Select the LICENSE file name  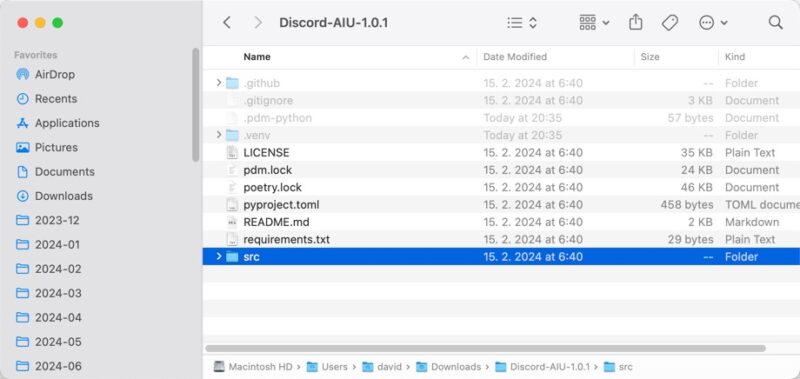pyautogui.click(x=266, y=153)
